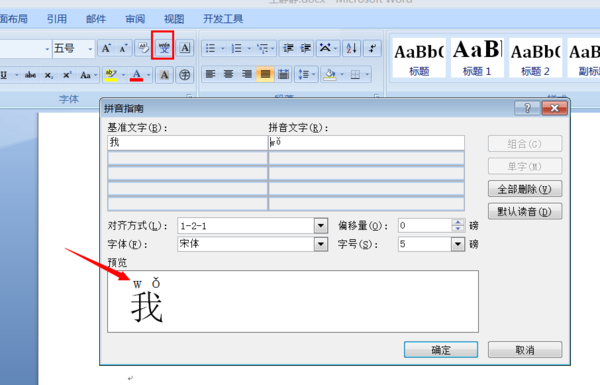Viewport: 600px width, 385px height.
Task: Close the 拼音指南 dialog
Action: 554,108
